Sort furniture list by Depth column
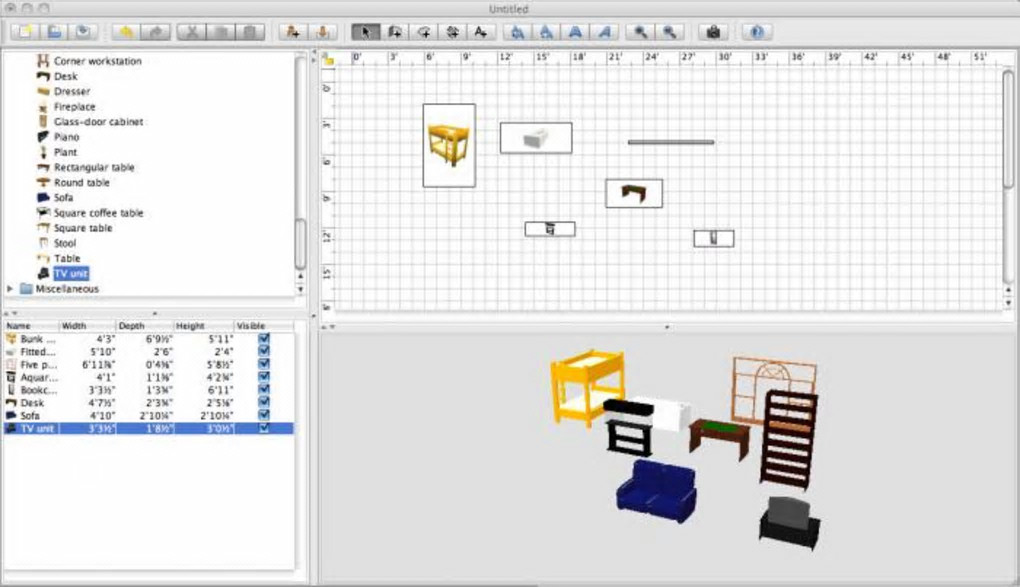 144,325
